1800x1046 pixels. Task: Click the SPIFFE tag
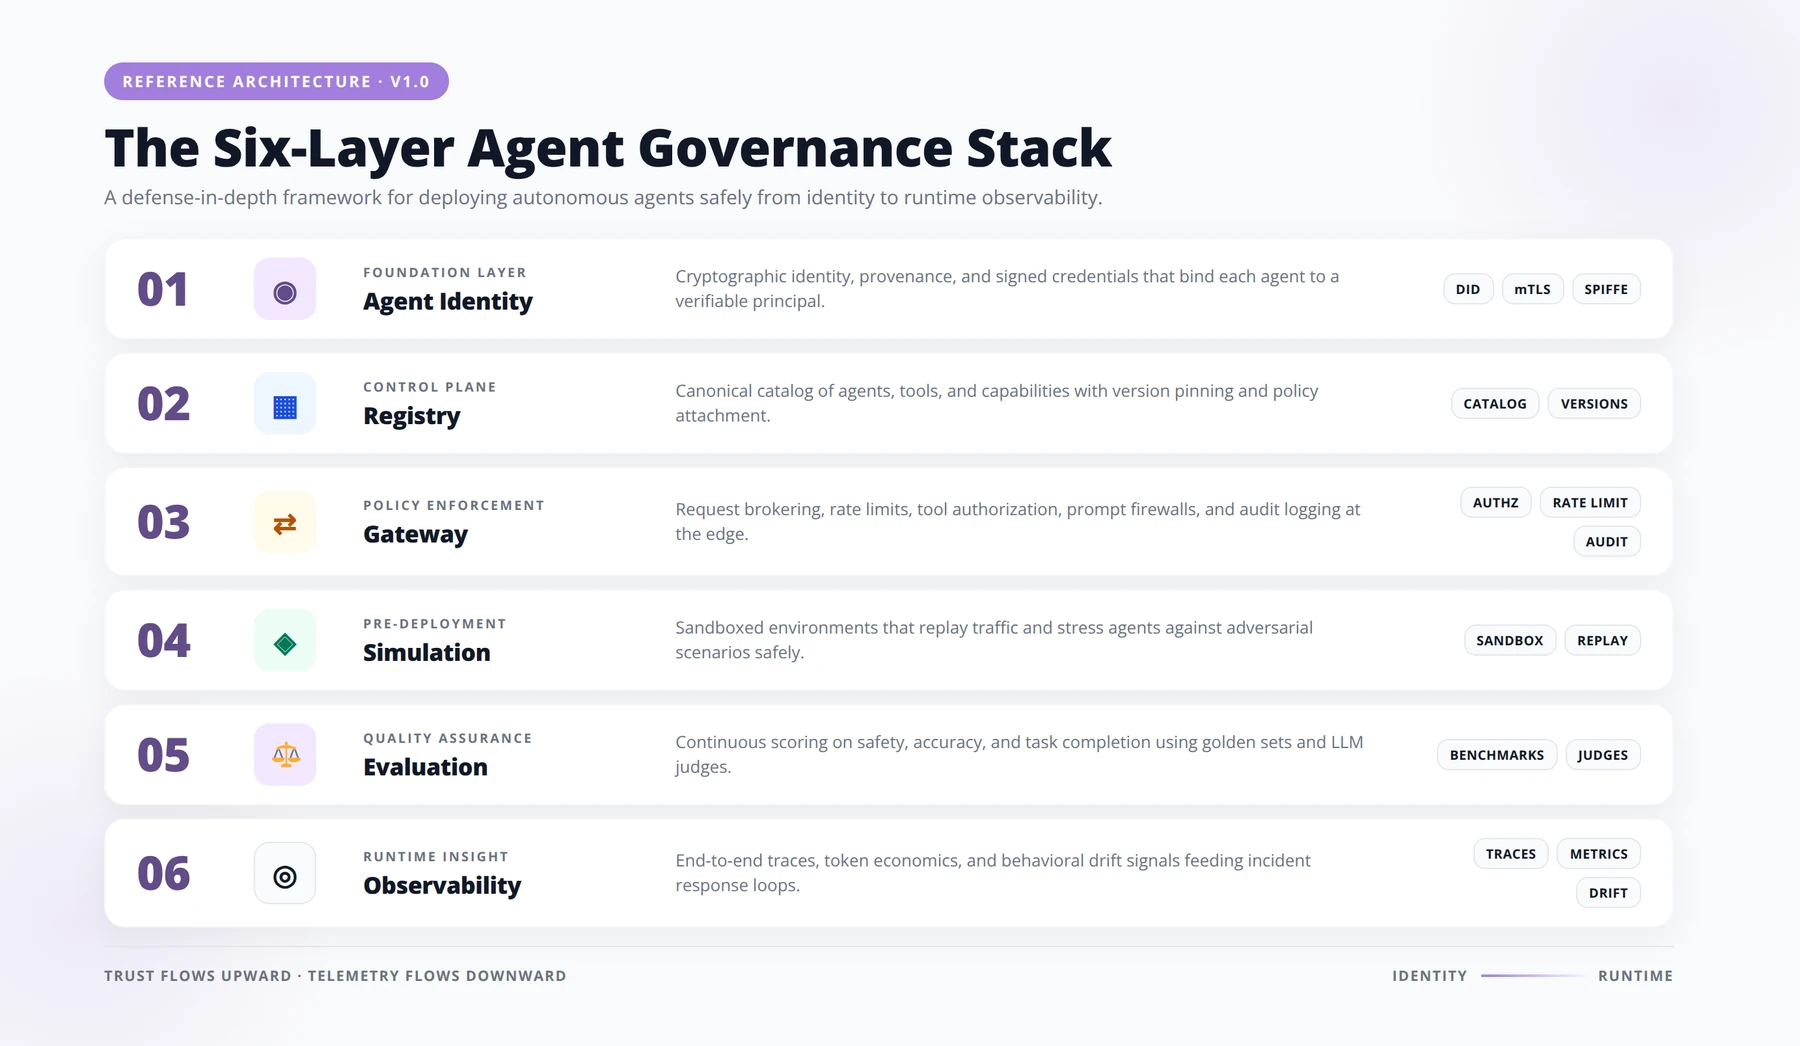pos(1606,290)
